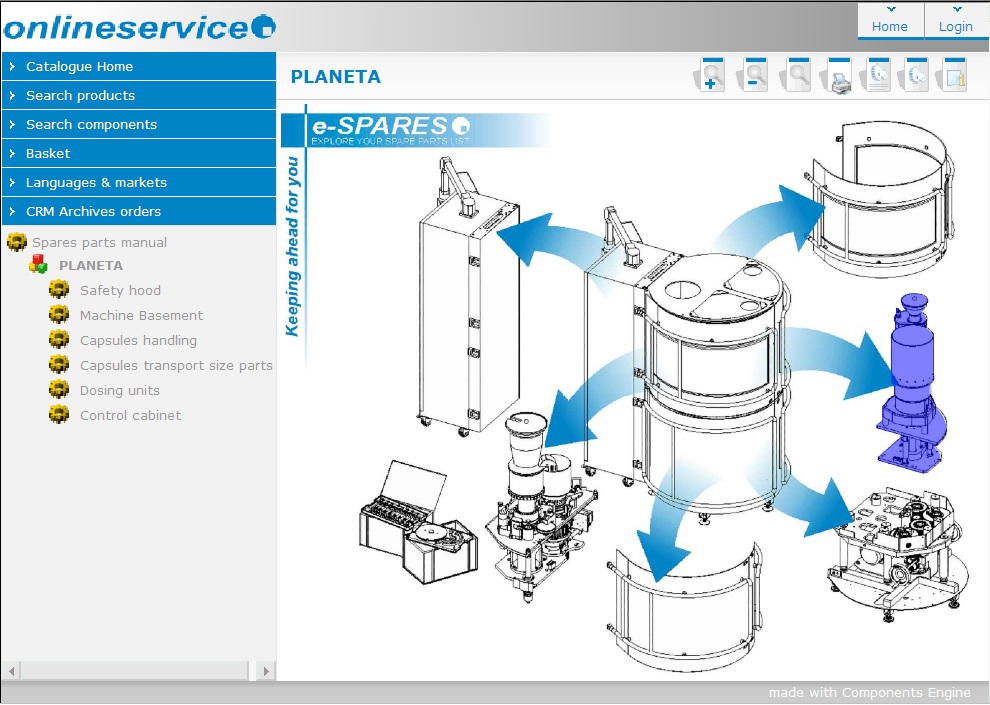This screenshot has height=705, width=990.
Task: Go to Catalogue Home menu
Action: [x=139, y=66]
